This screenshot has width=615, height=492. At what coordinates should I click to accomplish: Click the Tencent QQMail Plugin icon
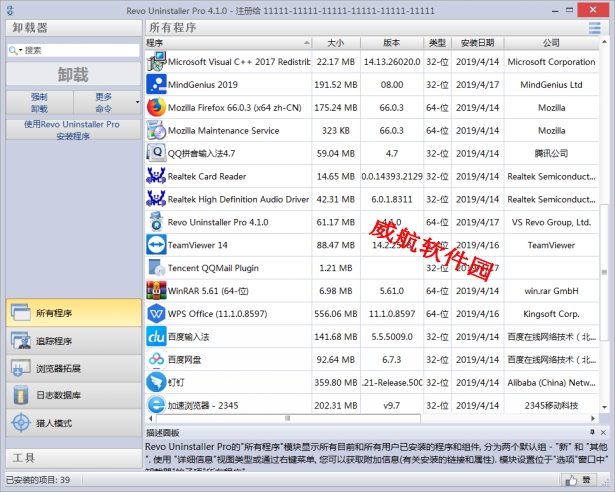[156, 268]
